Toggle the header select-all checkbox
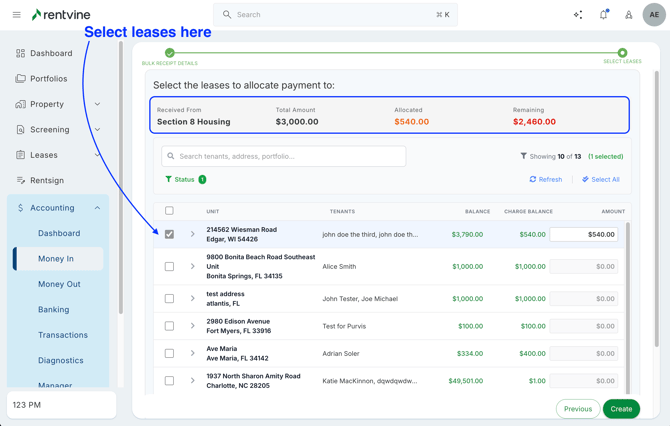This screenshot has width=670, height=426. 169,211
